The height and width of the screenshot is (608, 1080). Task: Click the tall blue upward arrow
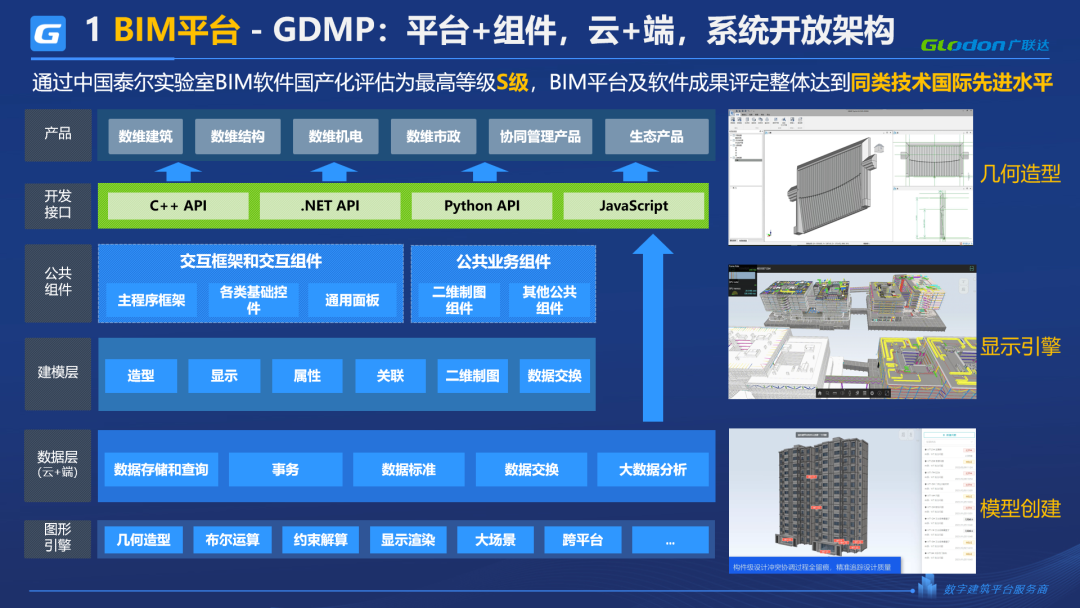point(653,328)
